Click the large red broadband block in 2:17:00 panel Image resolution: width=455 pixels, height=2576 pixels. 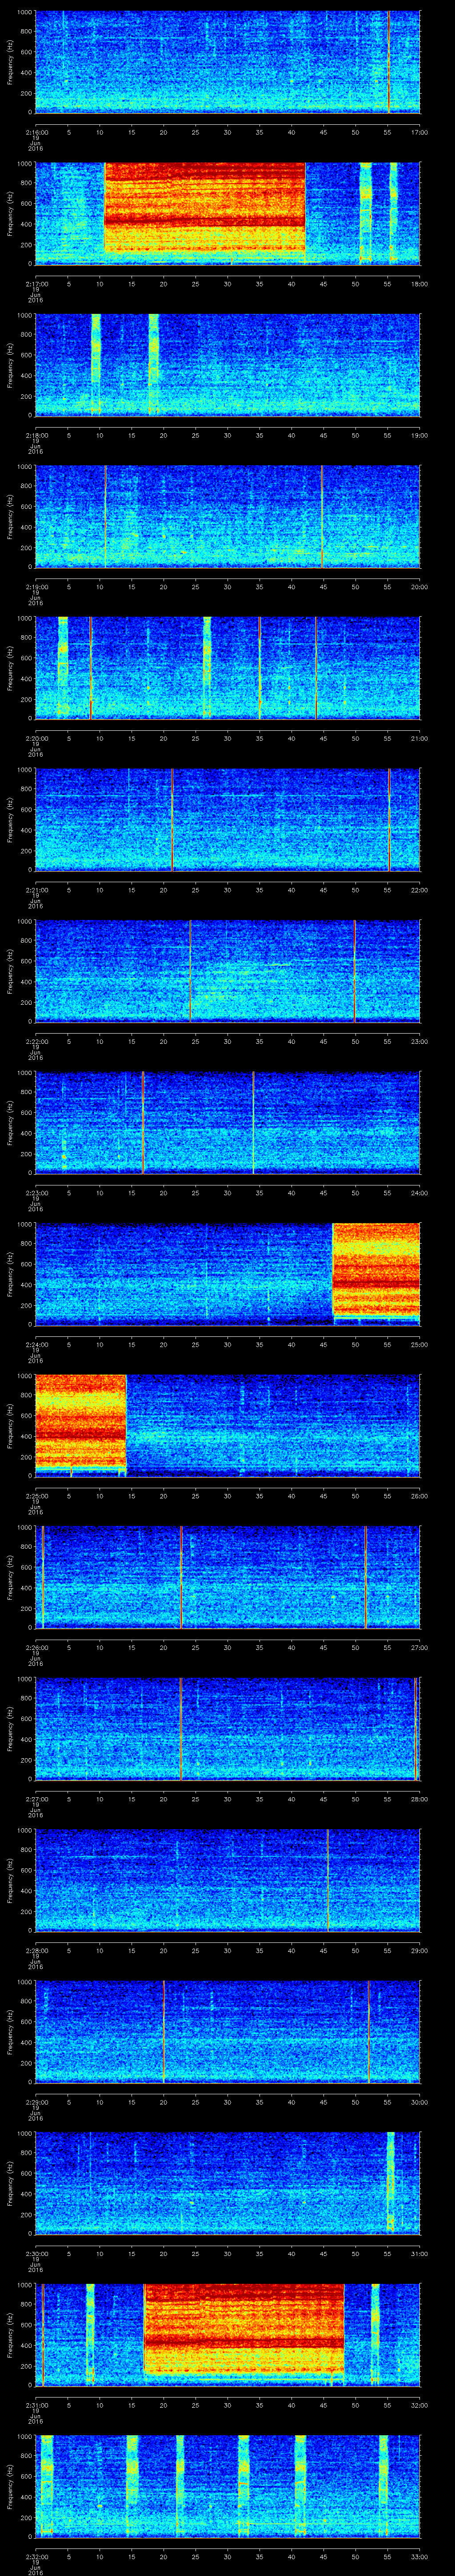click(204, 208)
